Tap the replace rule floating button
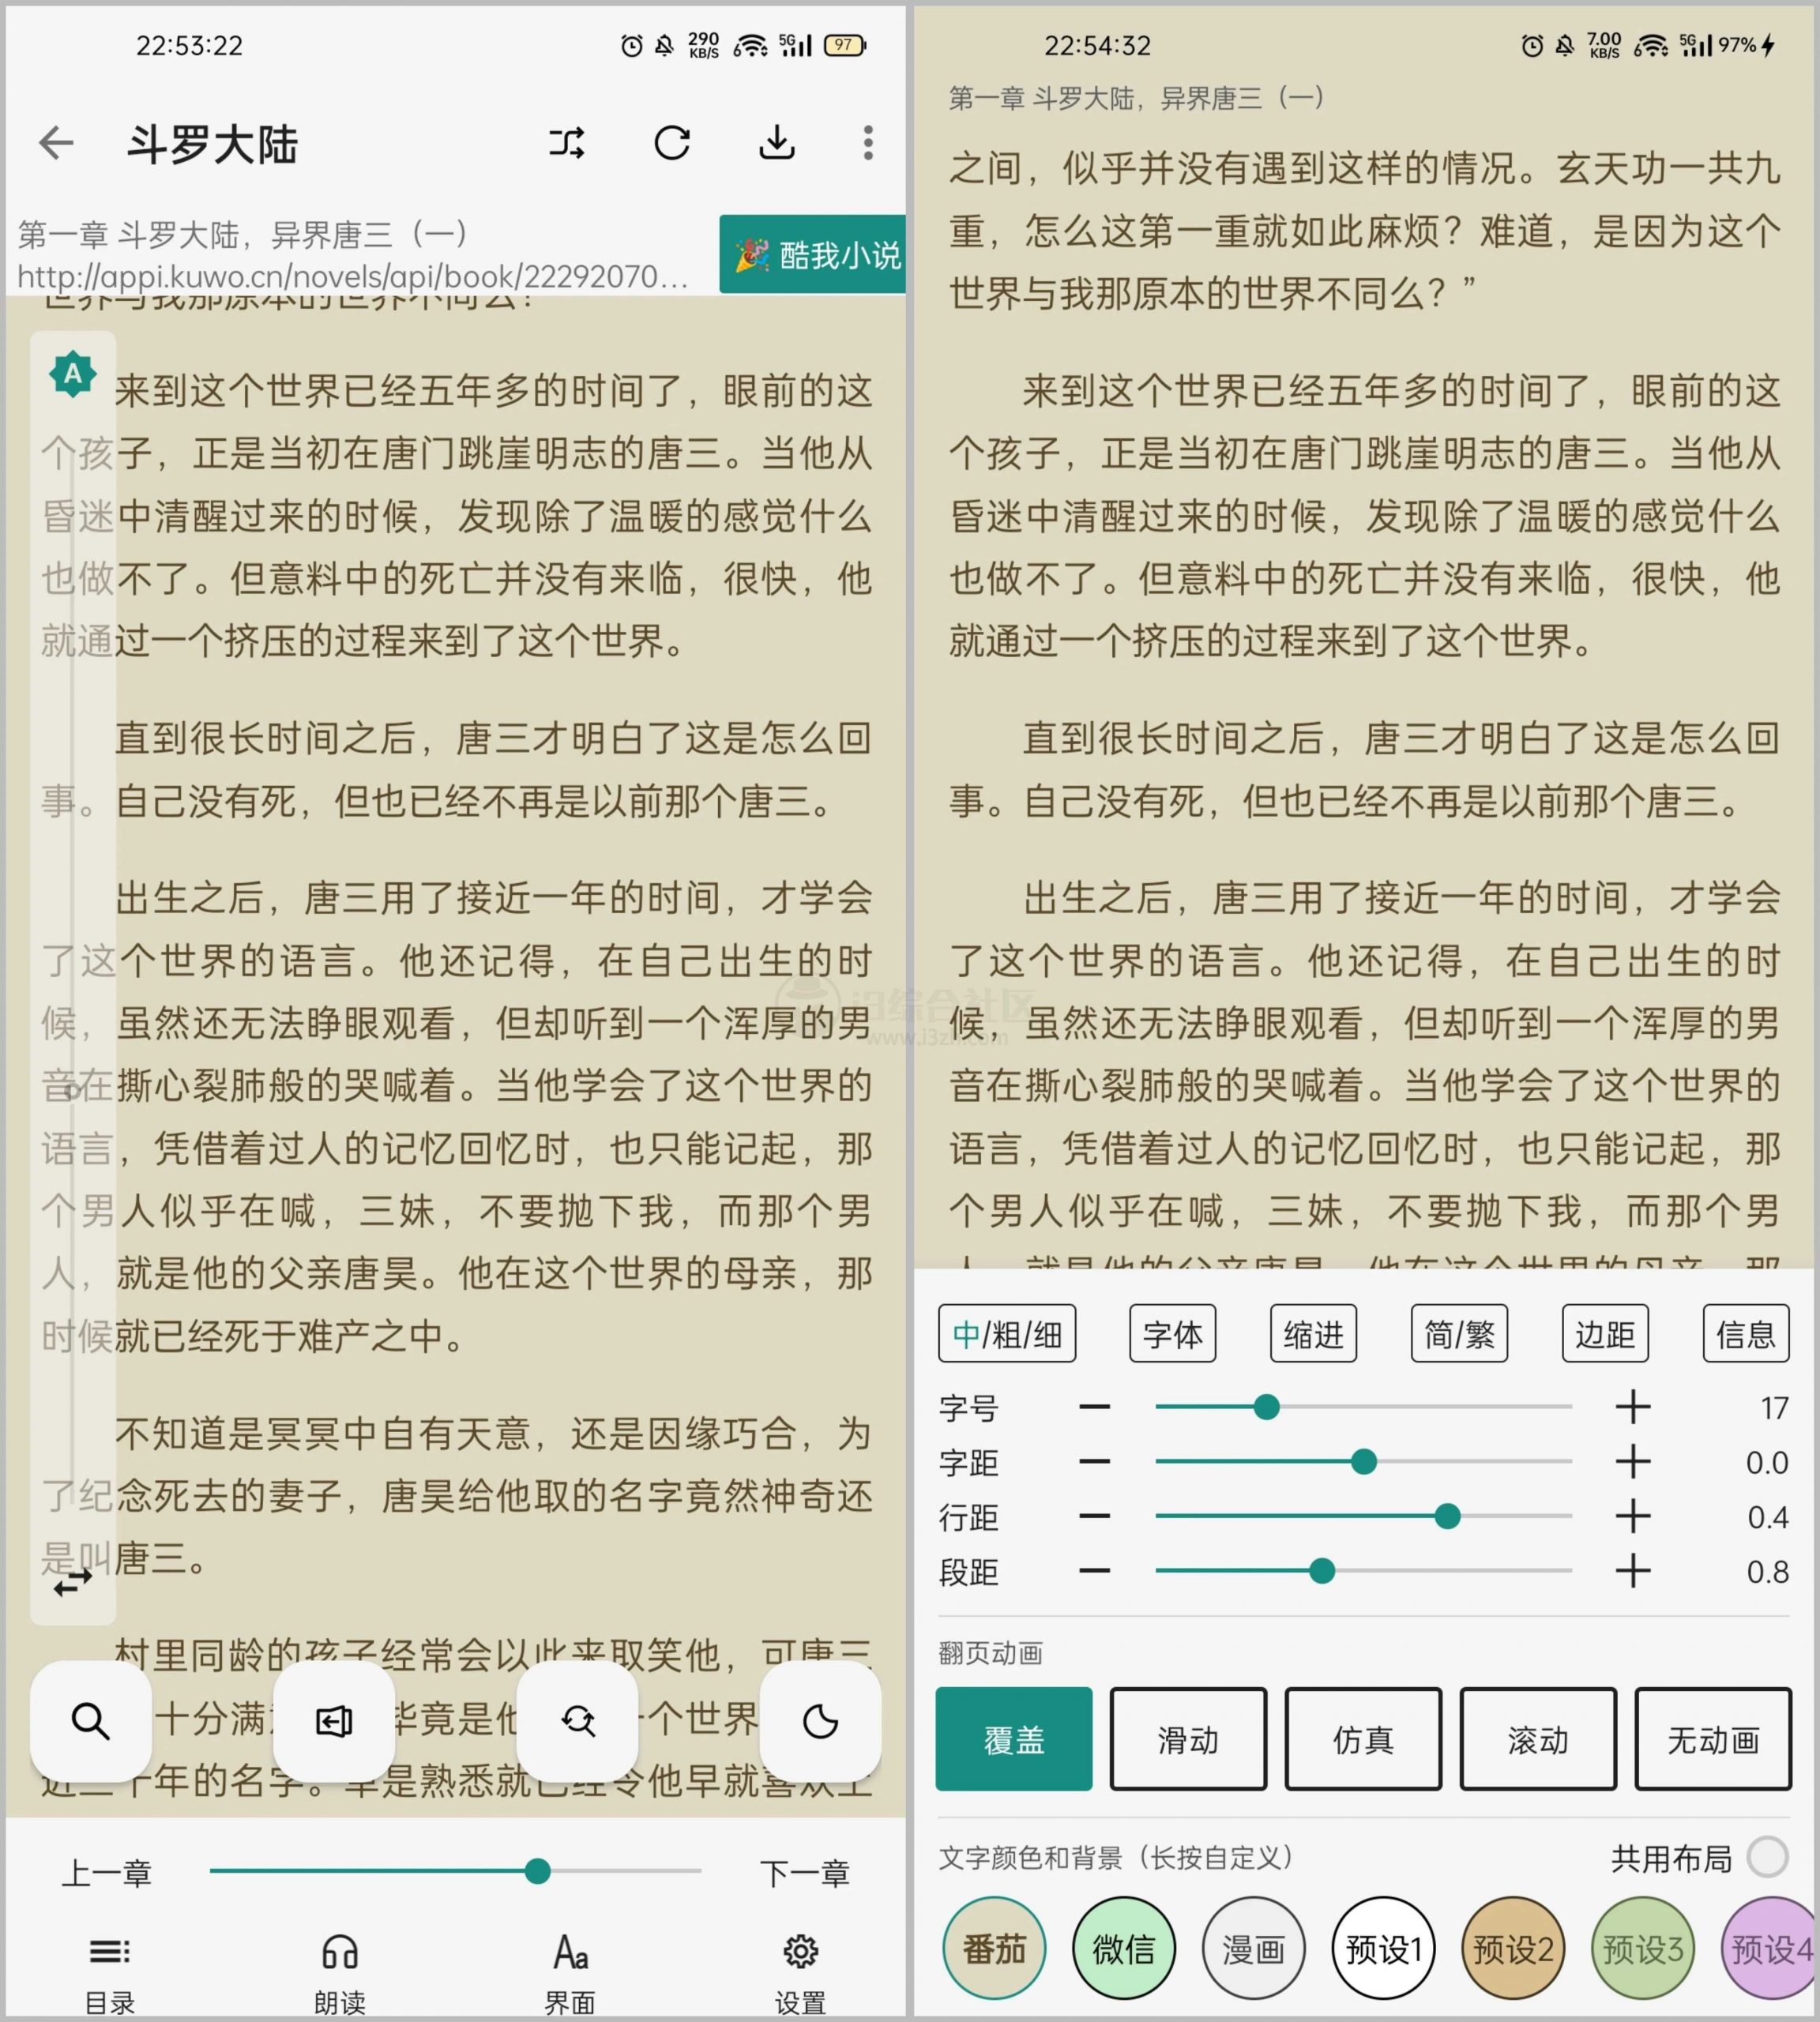Image resolution: width=1820 pixels, height=2022 pixels. tap(577, 1720)
